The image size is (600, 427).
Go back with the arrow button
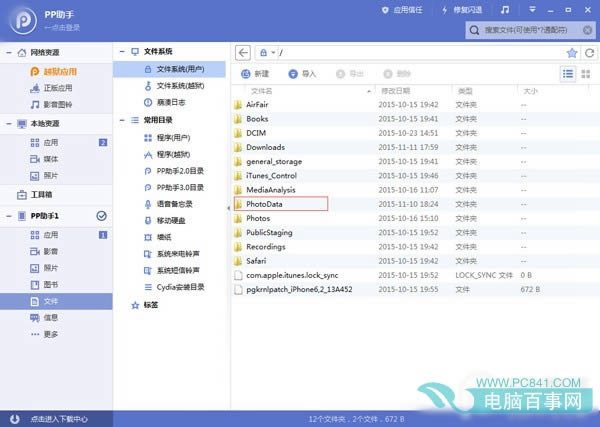pos(243,52)
